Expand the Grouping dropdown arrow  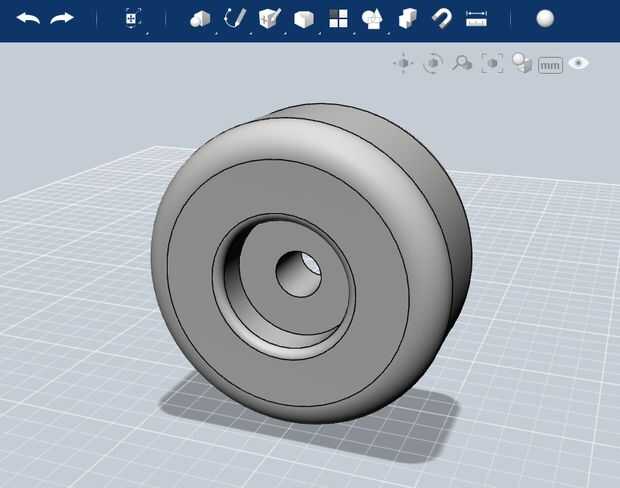pyautogui.click(x=388, y=34)
